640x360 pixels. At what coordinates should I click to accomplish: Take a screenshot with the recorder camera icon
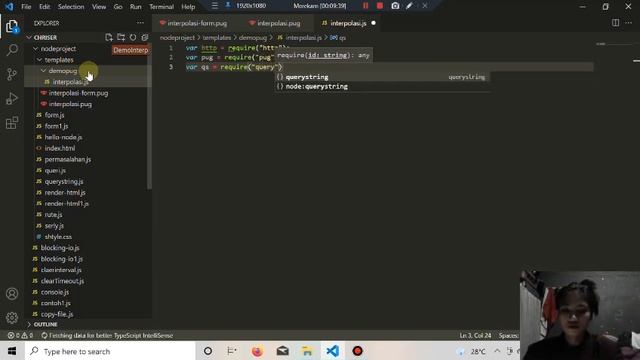pos(395,6)
